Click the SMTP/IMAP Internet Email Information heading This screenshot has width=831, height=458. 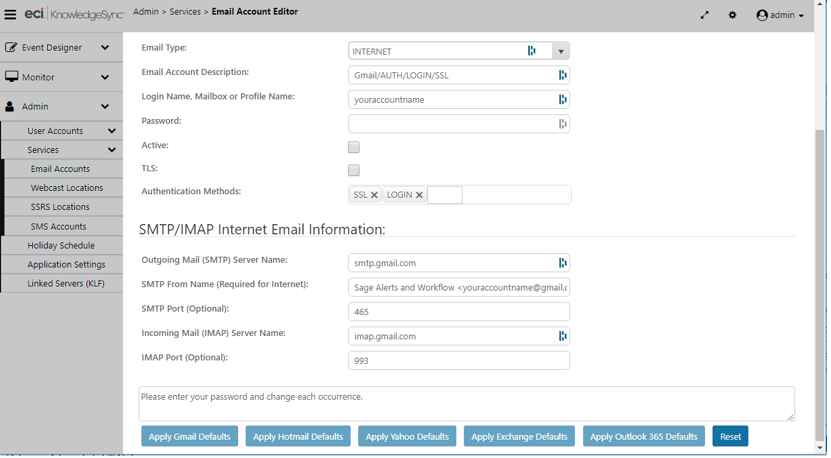point(262,230)
